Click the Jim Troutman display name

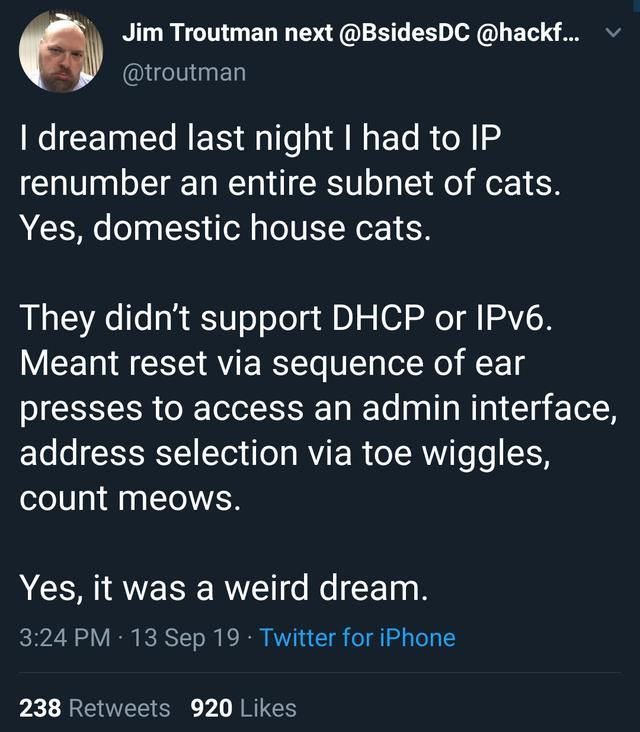point(201,33)
